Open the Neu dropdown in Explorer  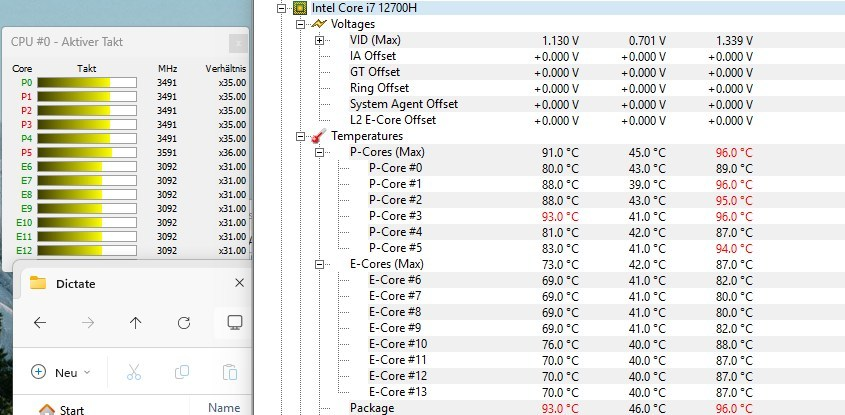tap(61, 372)
